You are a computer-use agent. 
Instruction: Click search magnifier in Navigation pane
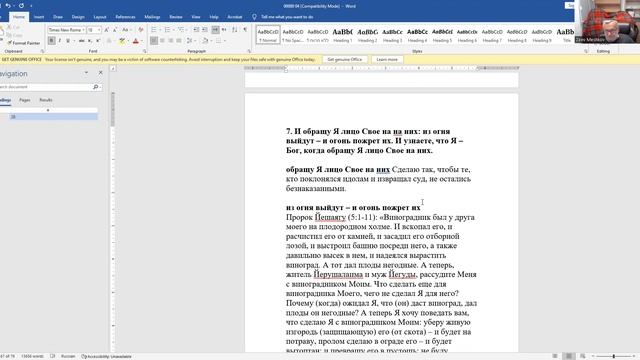(x=95, y=87)
